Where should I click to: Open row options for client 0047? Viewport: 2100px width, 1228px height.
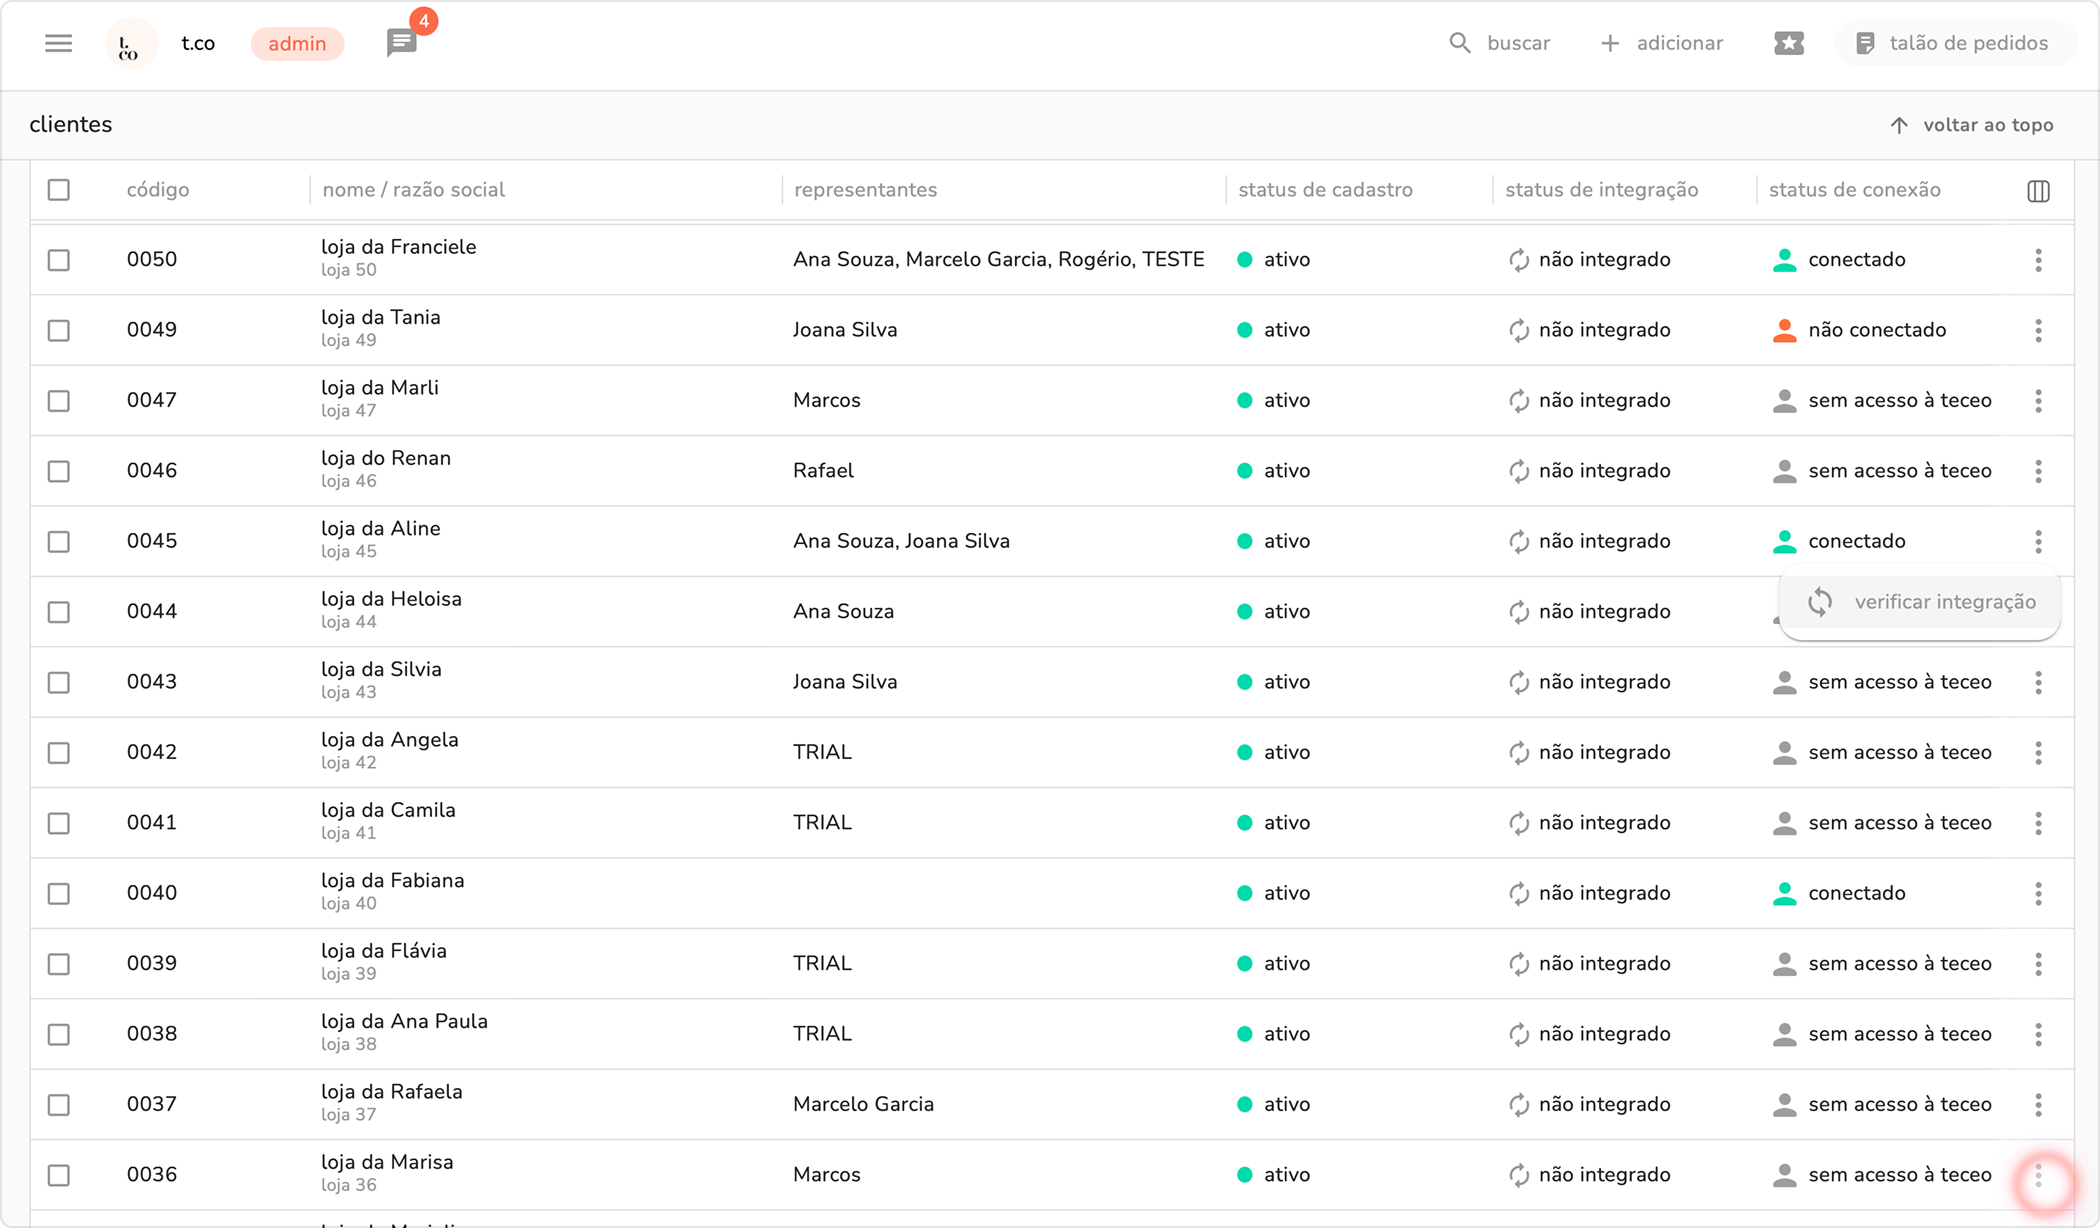[x=2038, y=401]
